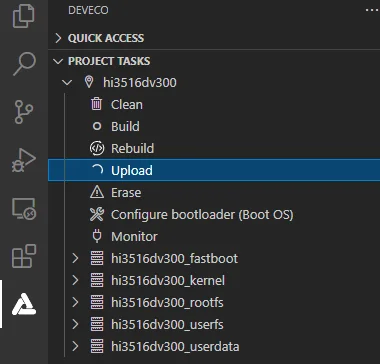Image resolution: width=380 pixels, height=364 pixels.
Task: Open the Search view in activity bar
Action: (24, 64)
